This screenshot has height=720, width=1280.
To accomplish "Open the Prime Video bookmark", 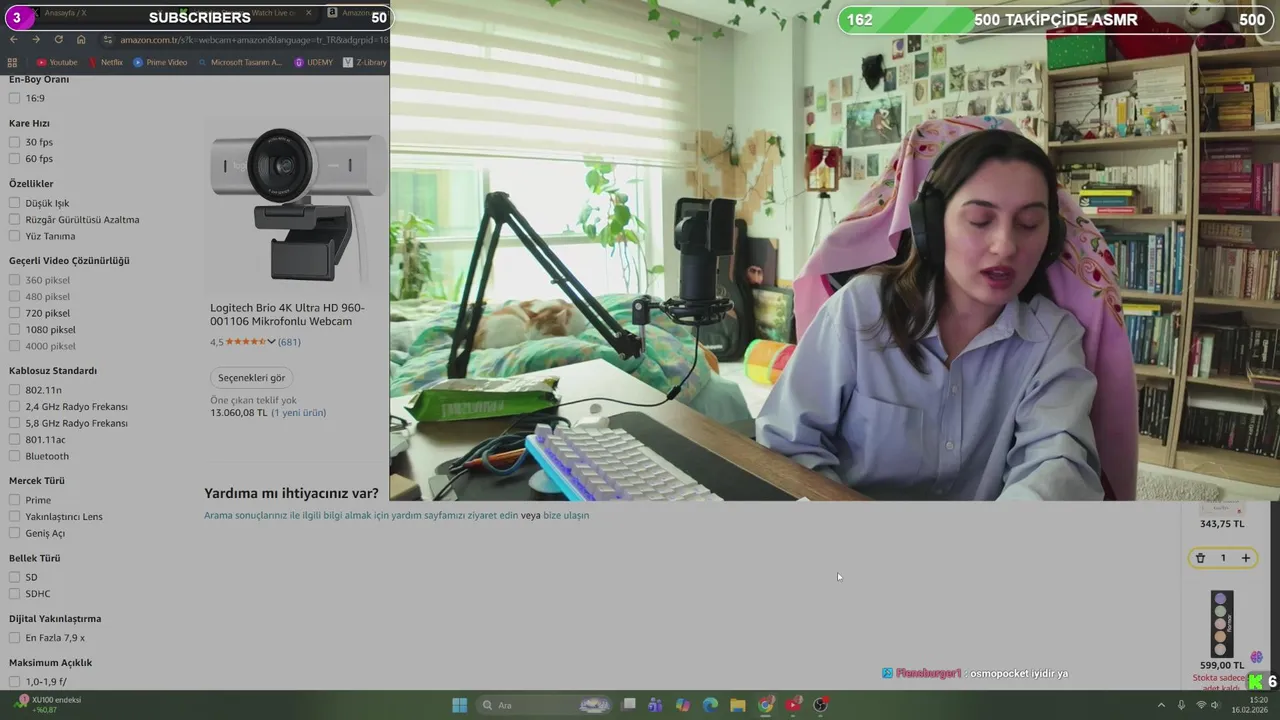I will (x=160, y=62).
